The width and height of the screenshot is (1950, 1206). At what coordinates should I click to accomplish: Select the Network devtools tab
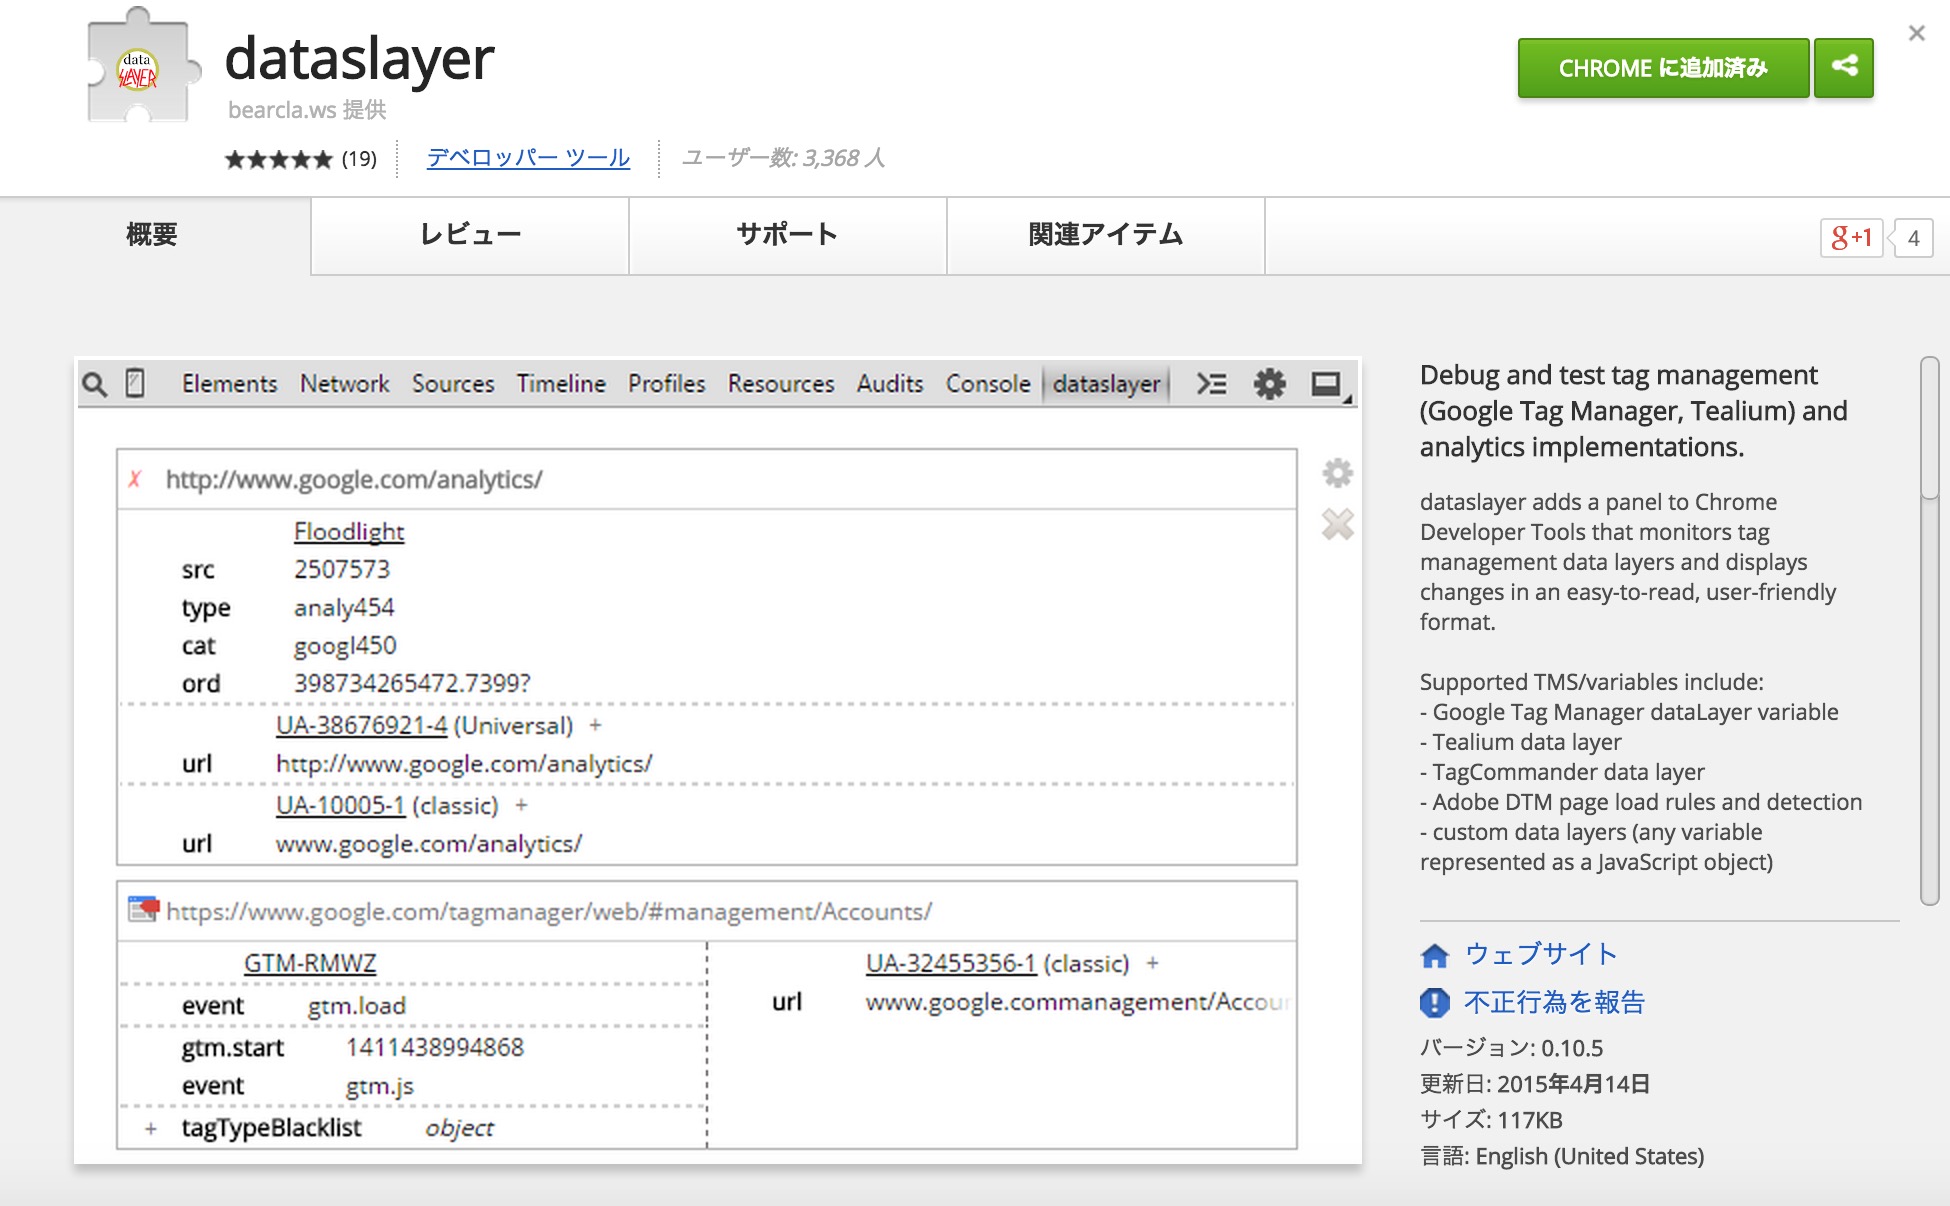click(345, 383)
